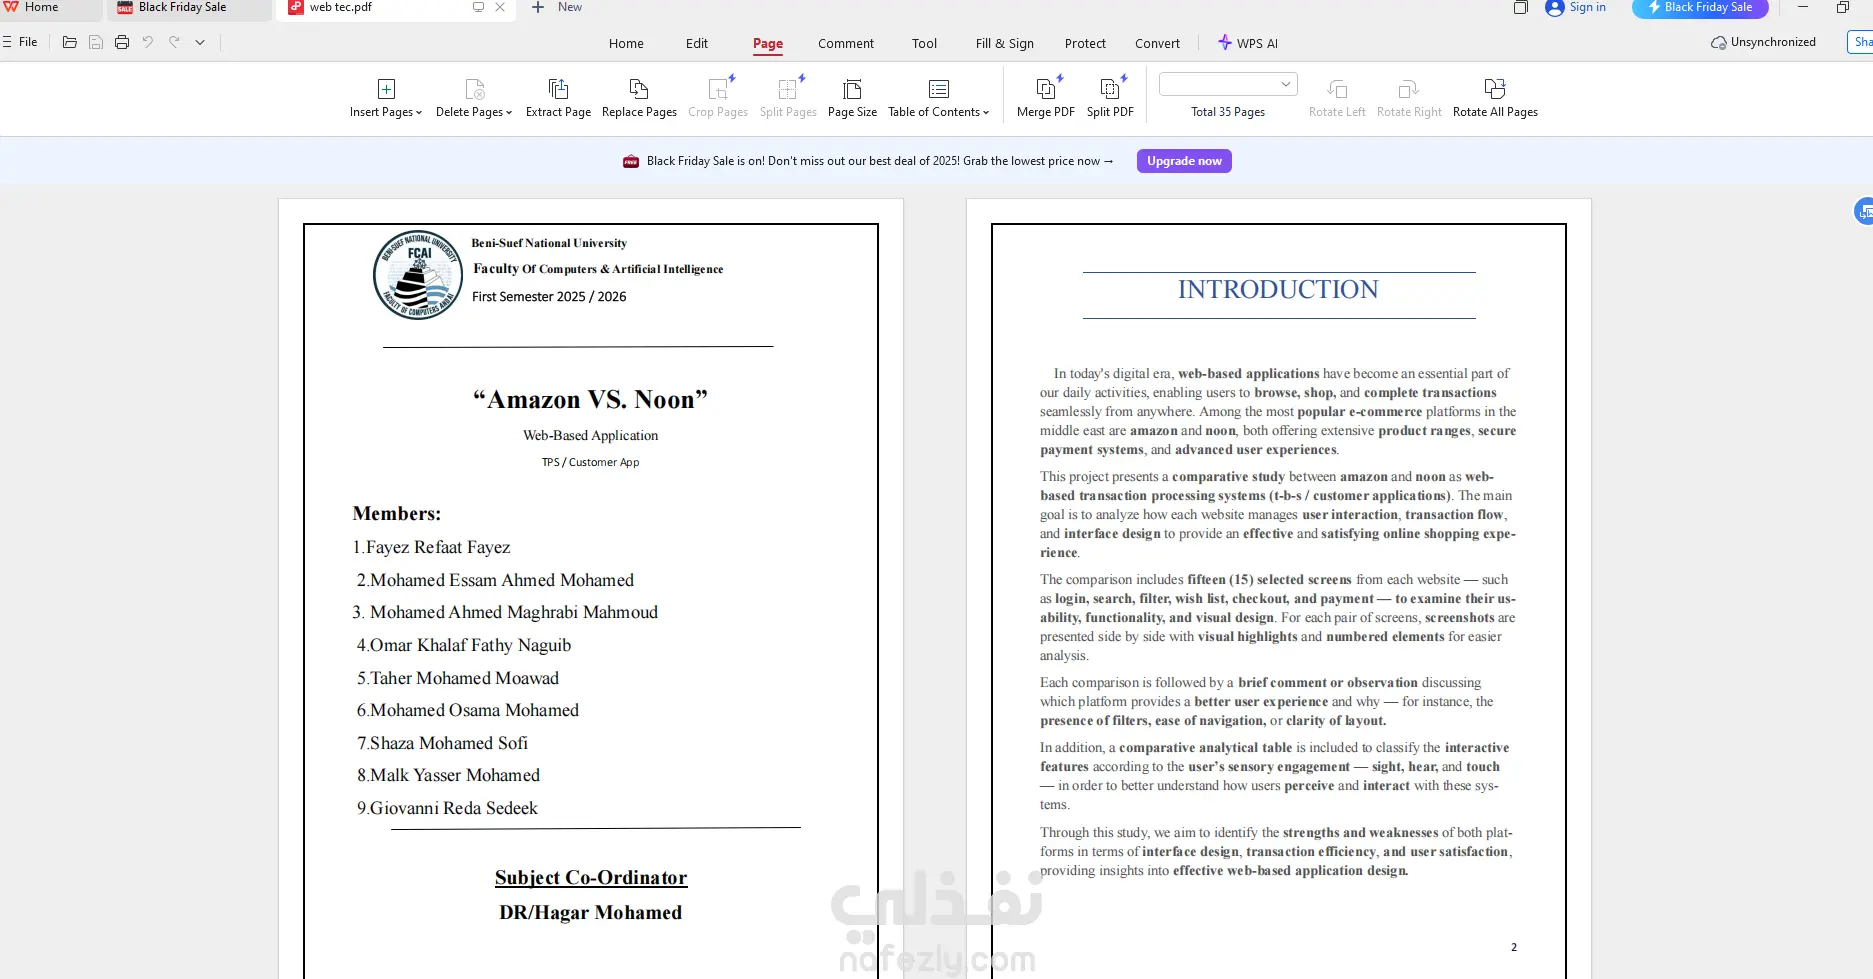Expand the quick access toolbar dropdown
1873x979 pixels.
[x=200, y=42]
